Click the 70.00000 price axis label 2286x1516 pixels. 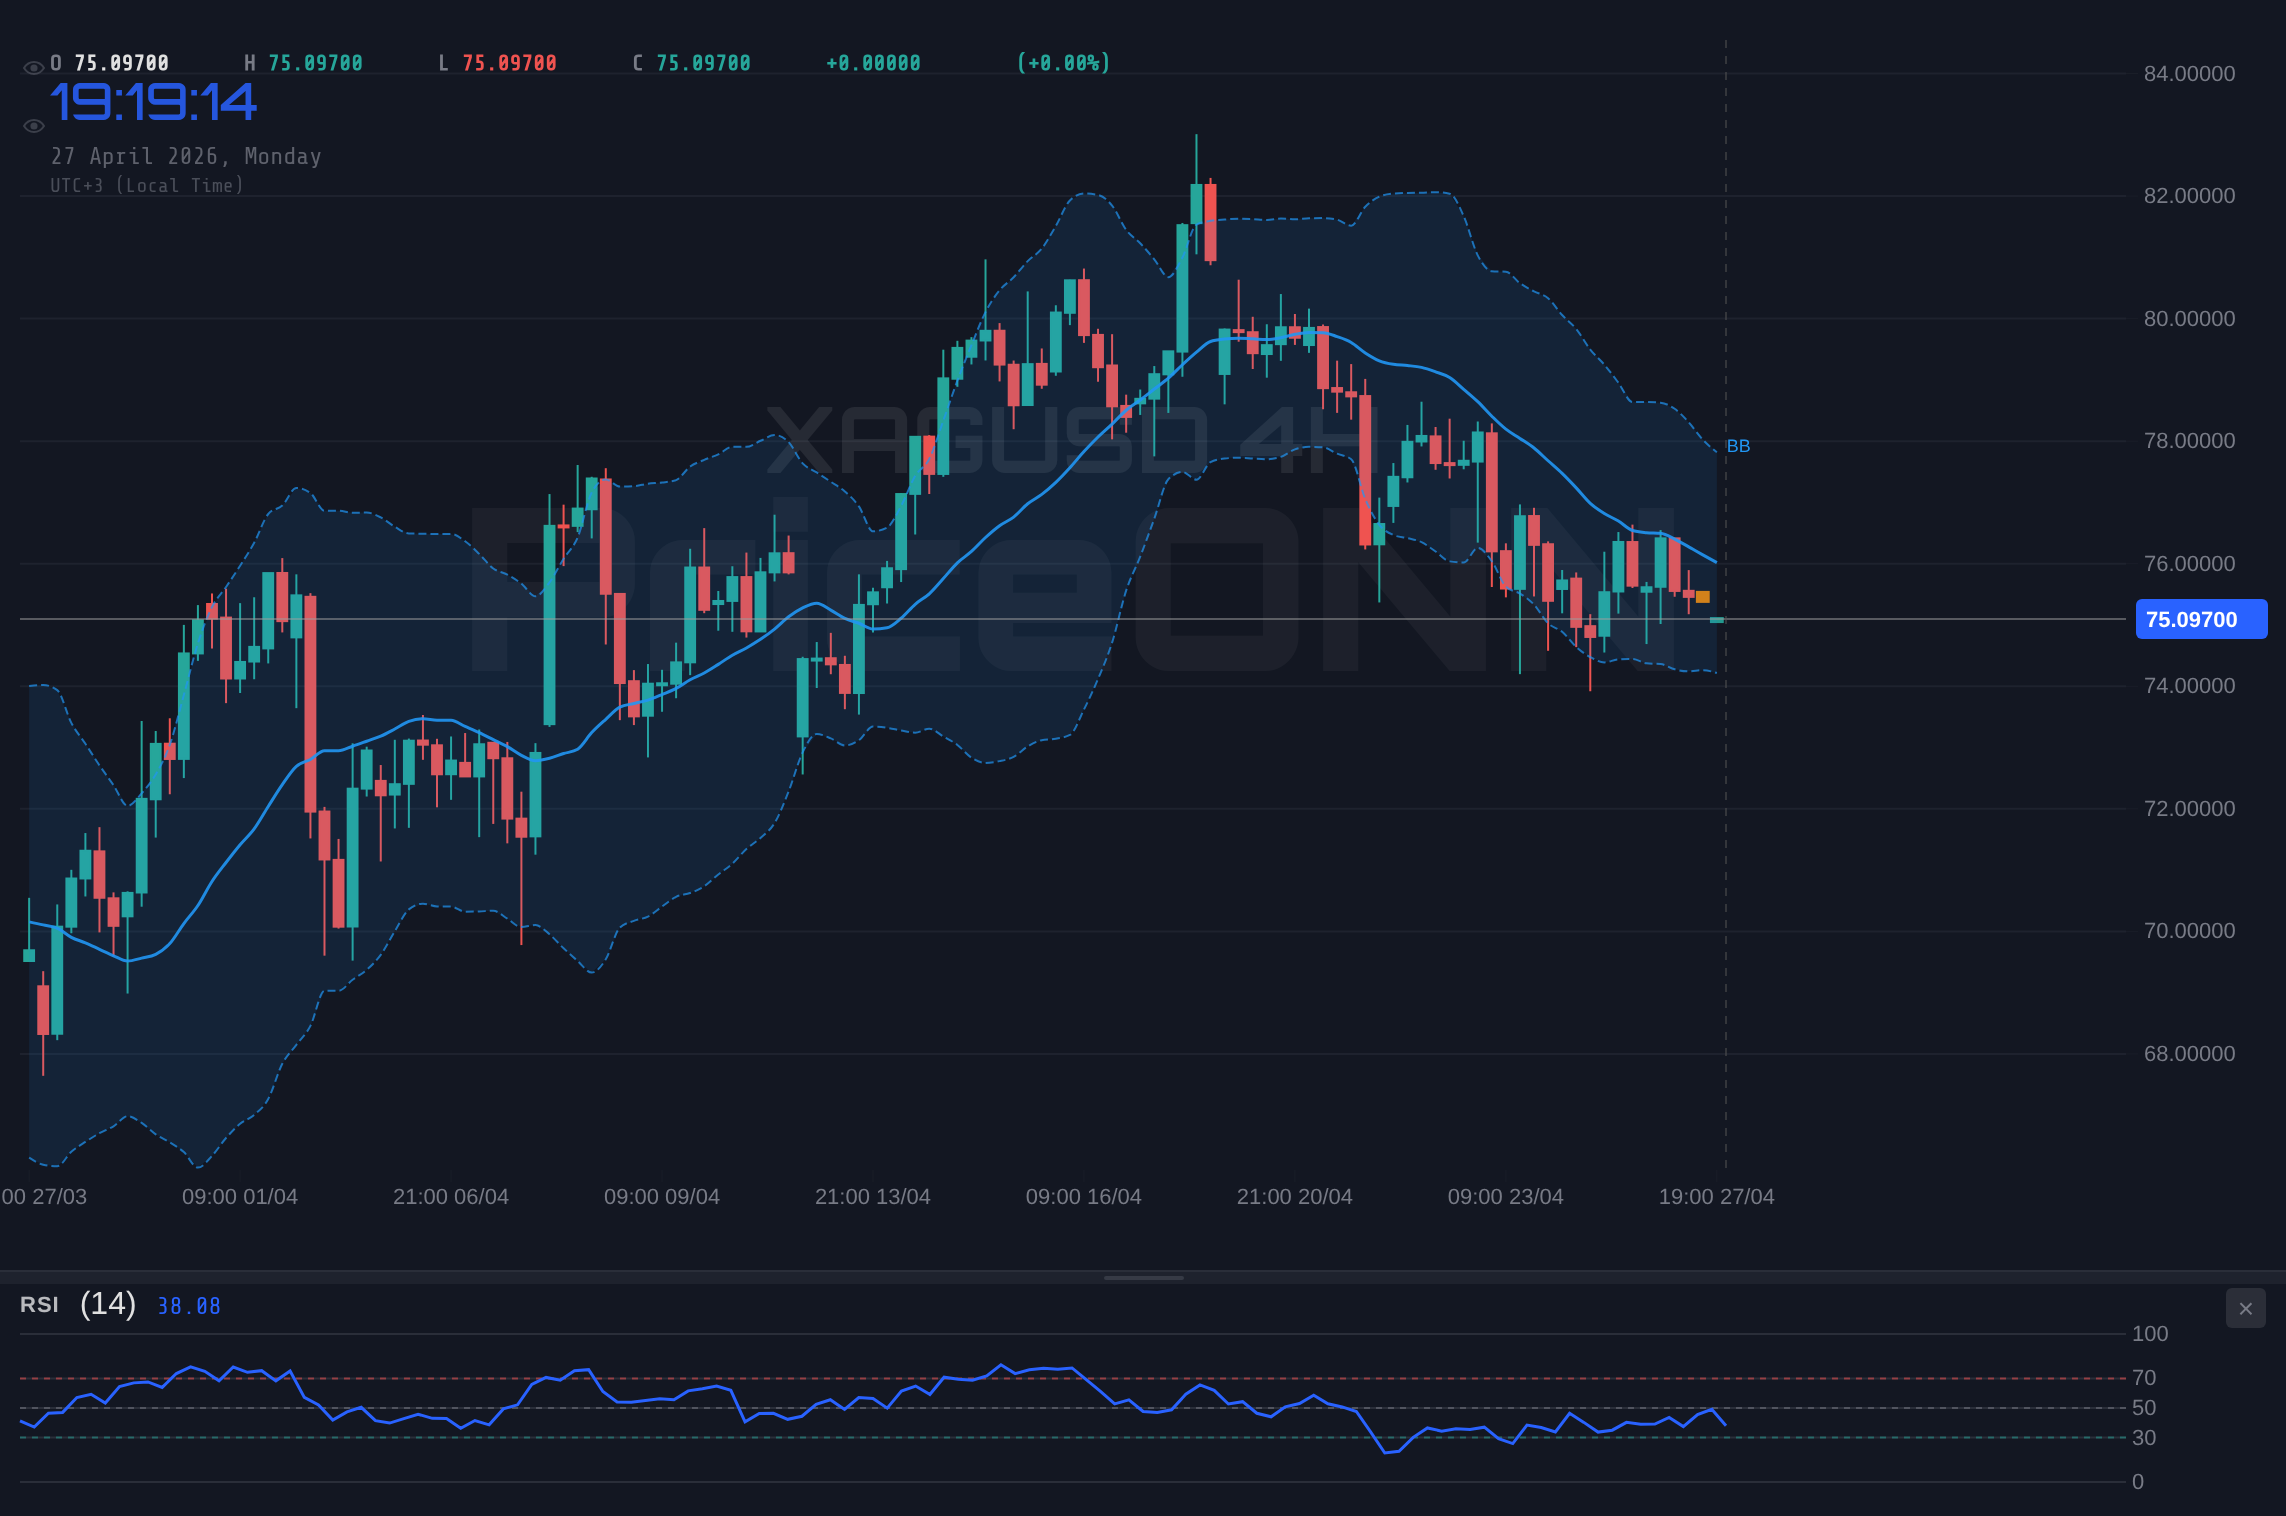pyautogui.click(x=2189, y=931)
